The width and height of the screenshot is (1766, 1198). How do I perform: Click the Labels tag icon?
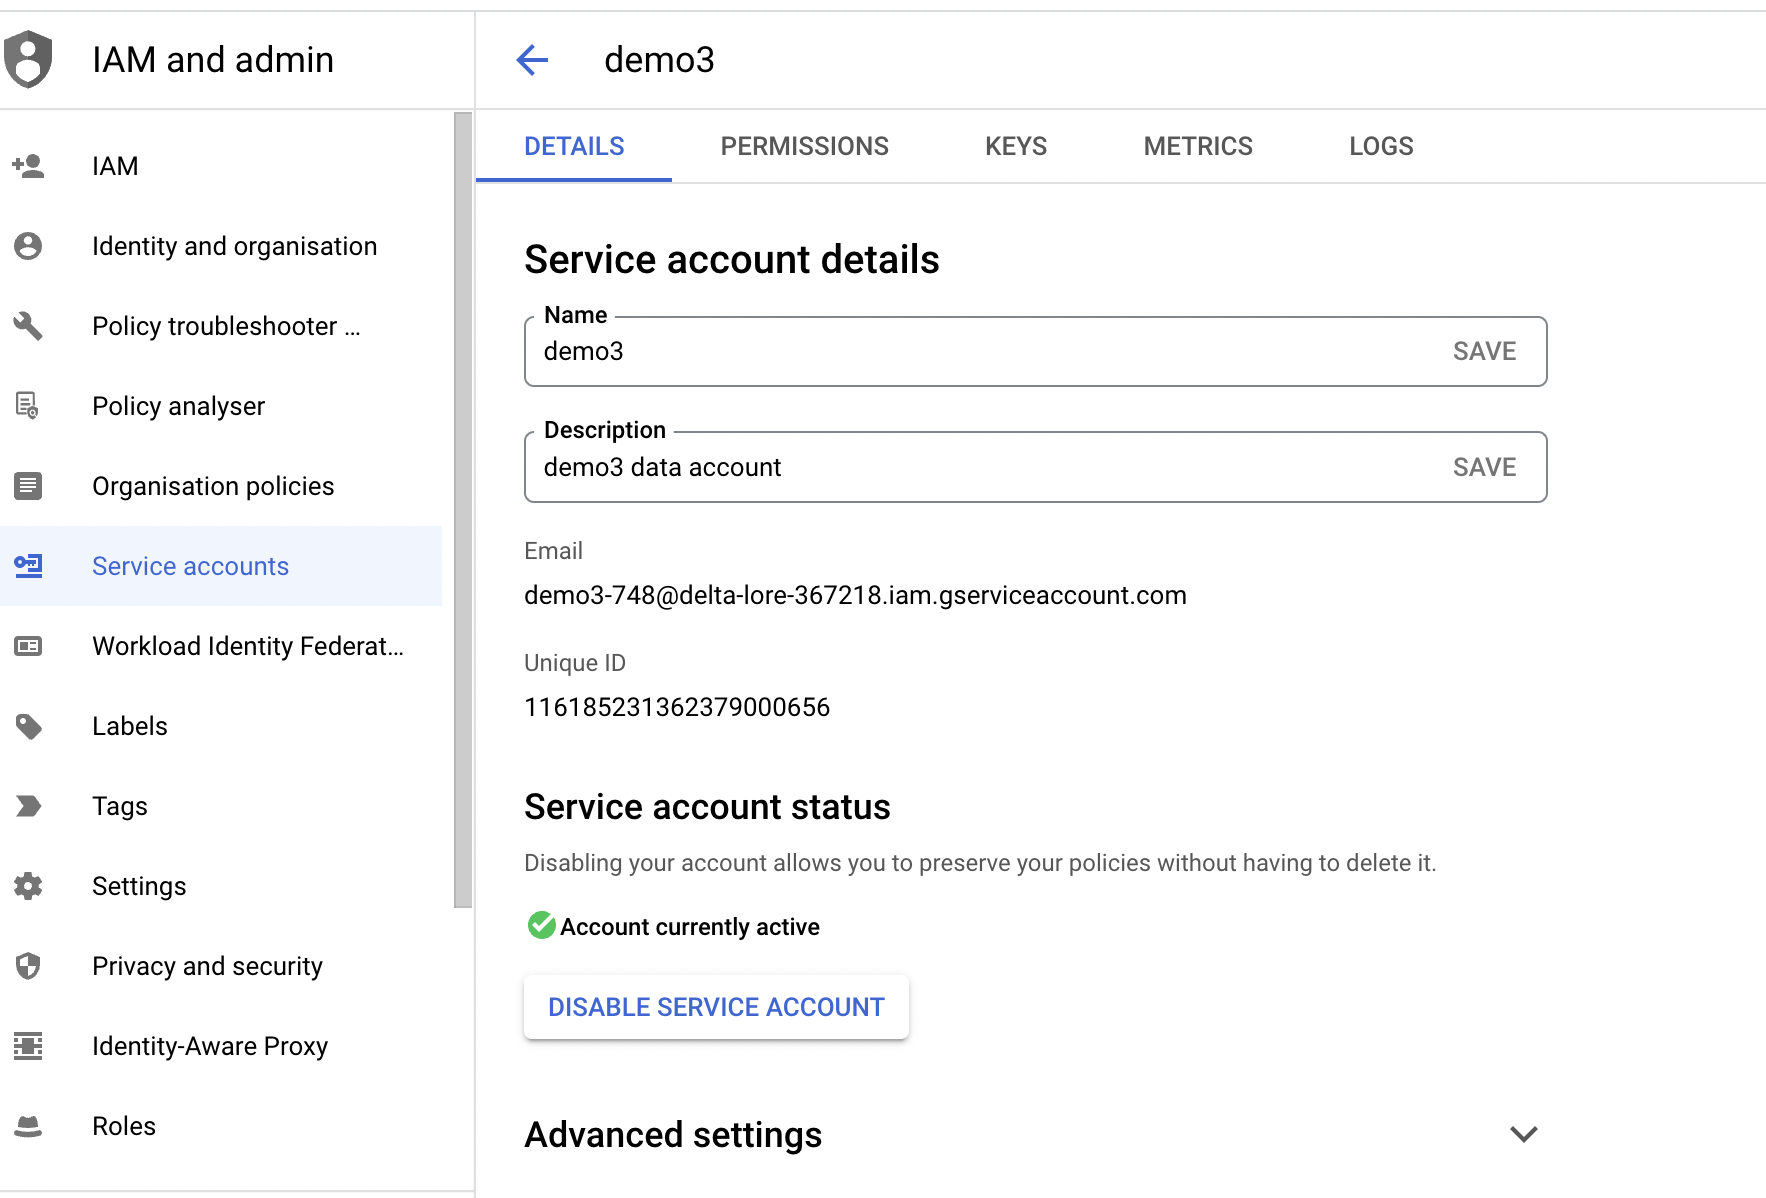tap(28, 726)
